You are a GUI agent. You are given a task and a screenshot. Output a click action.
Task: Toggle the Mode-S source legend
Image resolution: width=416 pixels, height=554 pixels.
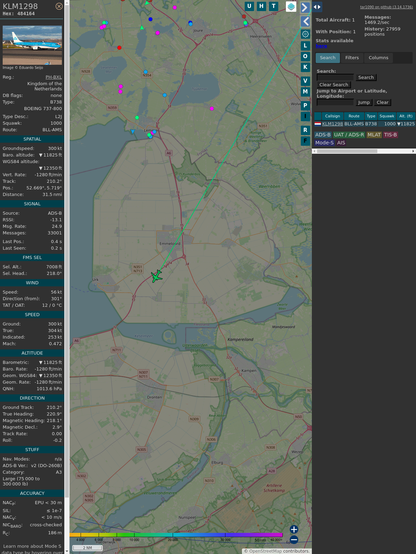point(324,143)
